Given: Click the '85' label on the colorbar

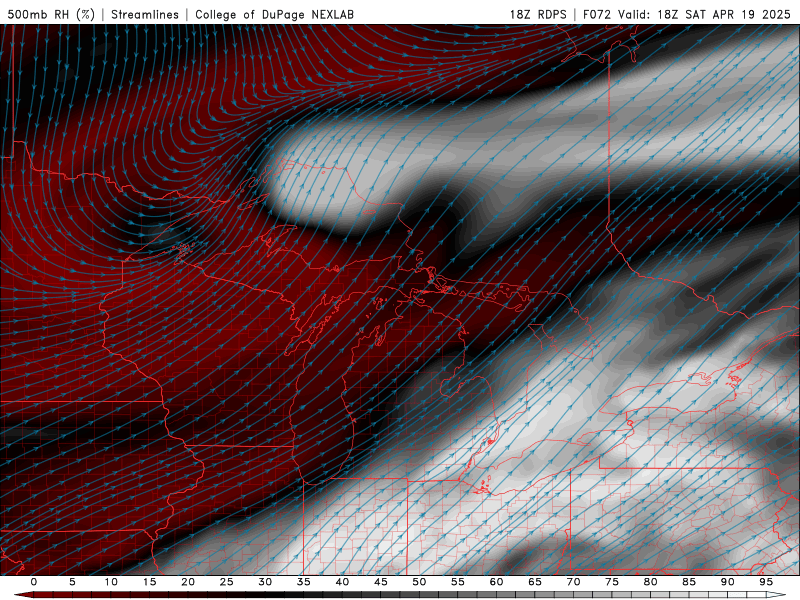Looking at the screenshot, I should tap(689, 582).
